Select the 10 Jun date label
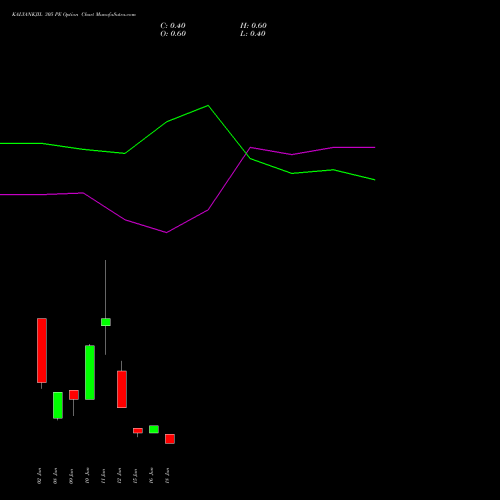This screenshot has width=500, height=500. pos(87,476)
